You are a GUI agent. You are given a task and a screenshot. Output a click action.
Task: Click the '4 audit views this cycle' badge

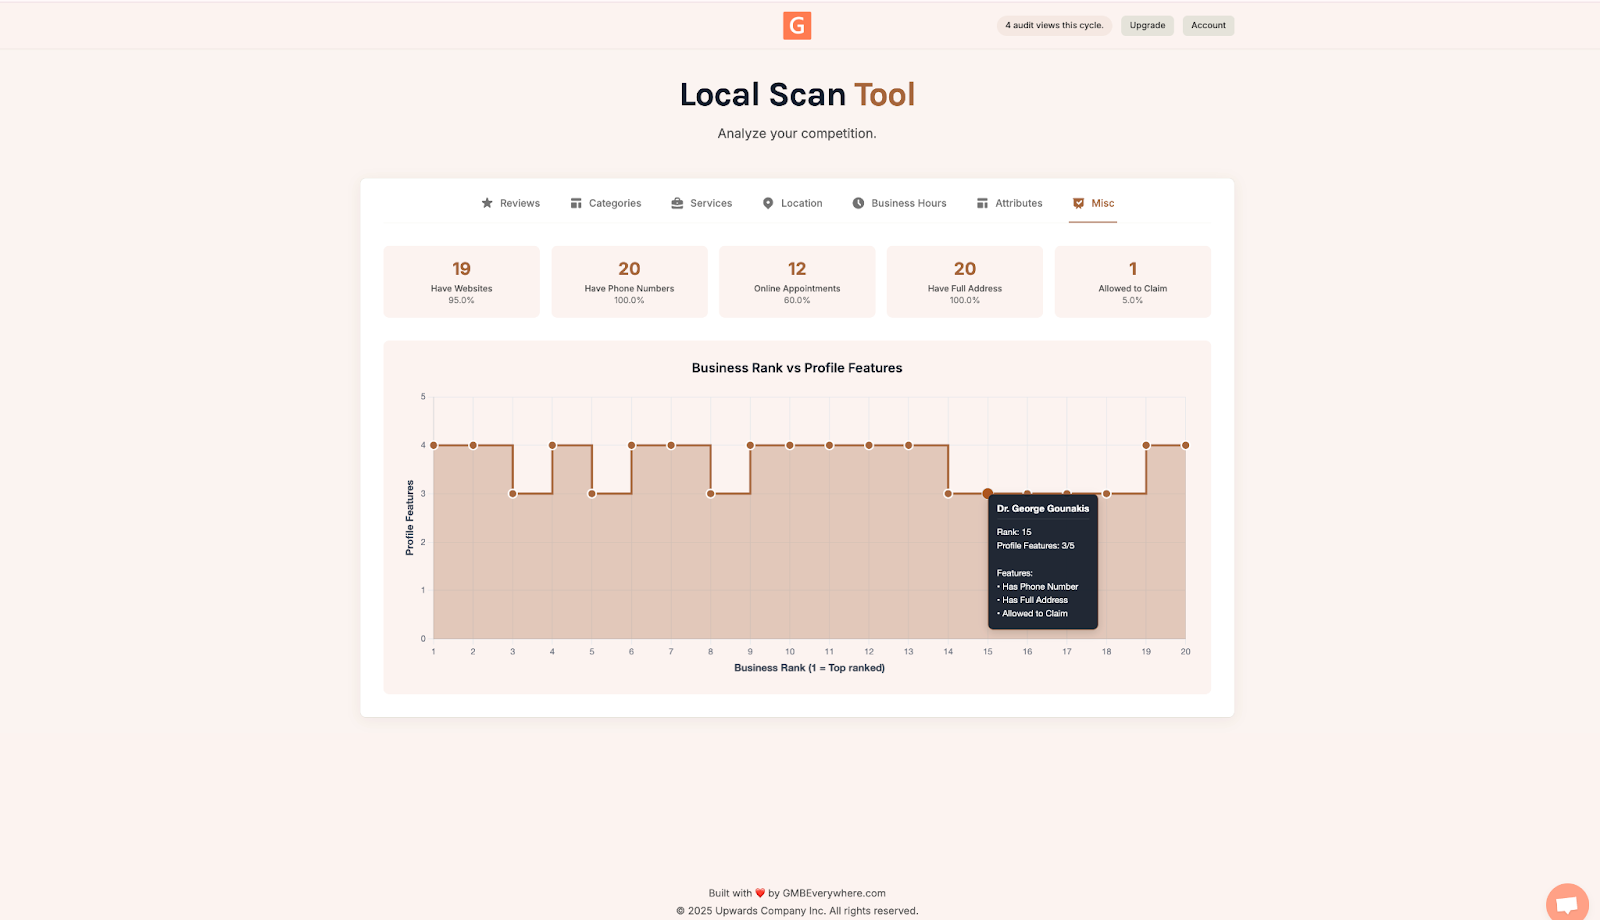pyautogui.click(x=1054, y=25)
